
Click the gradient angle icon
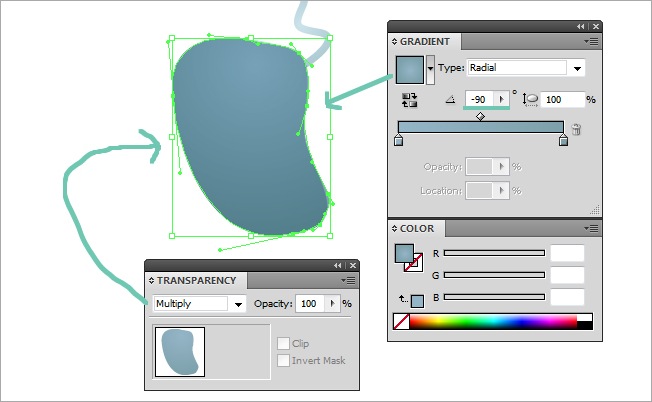pyautogui.click(x=450, y=99)
